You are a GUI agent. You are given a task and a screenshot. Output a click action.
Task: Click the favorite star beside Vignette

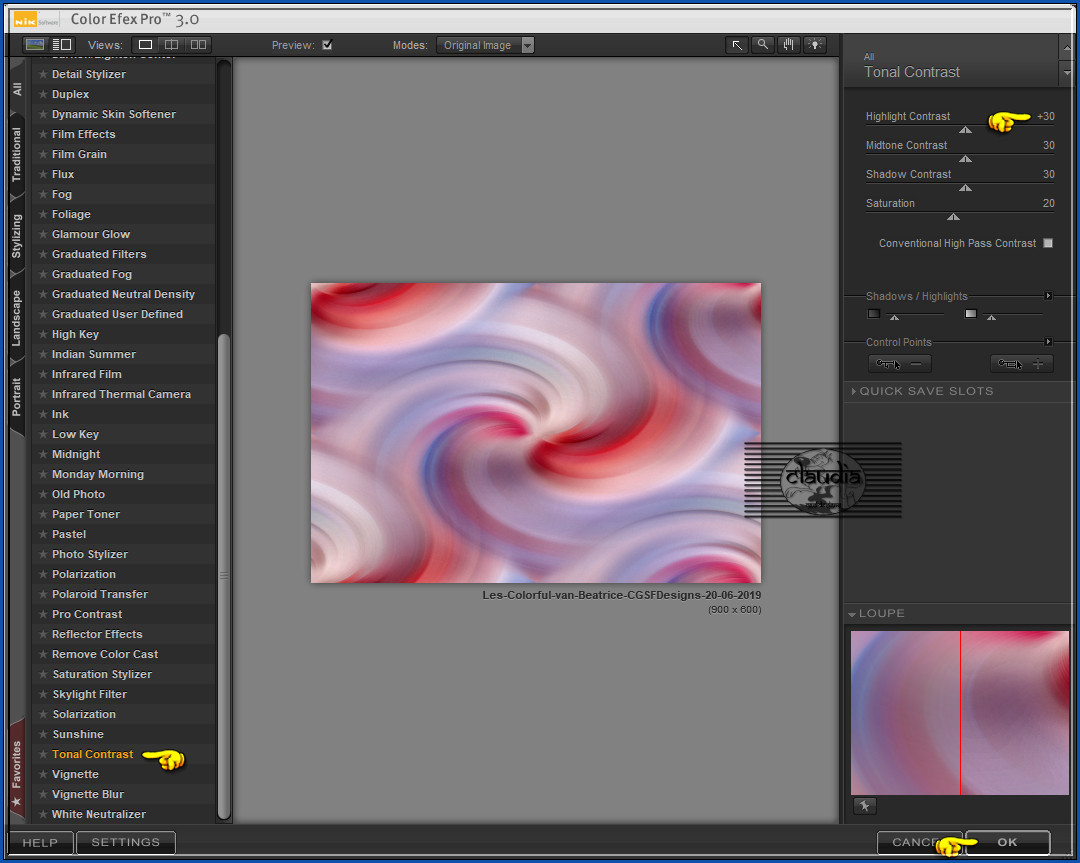click(43, 774)
